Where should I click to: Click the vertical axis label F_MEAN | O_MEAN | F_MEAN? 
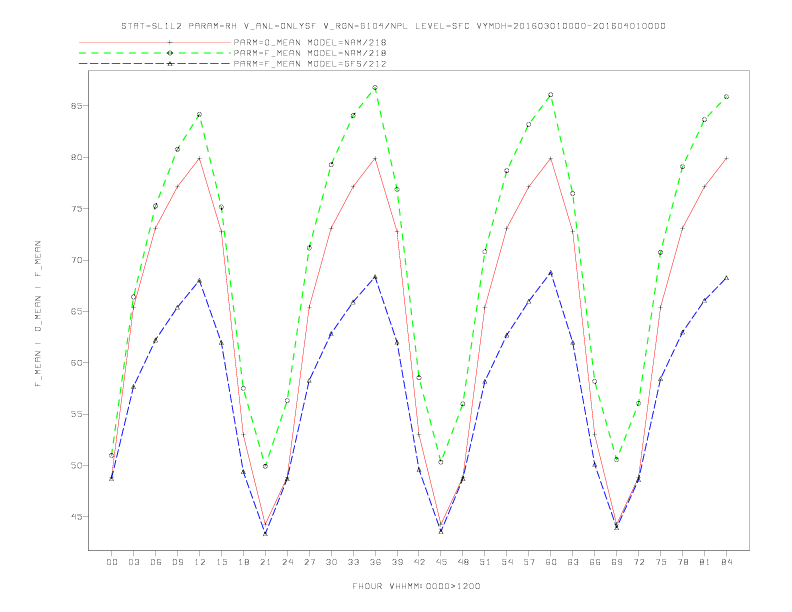tap(38, 314)
